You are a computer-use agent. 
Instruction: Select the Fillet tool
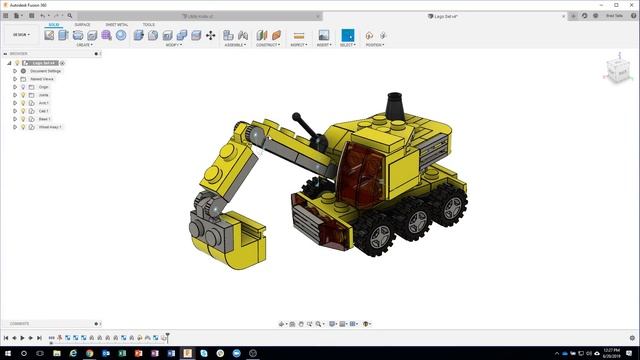[153, 35]
